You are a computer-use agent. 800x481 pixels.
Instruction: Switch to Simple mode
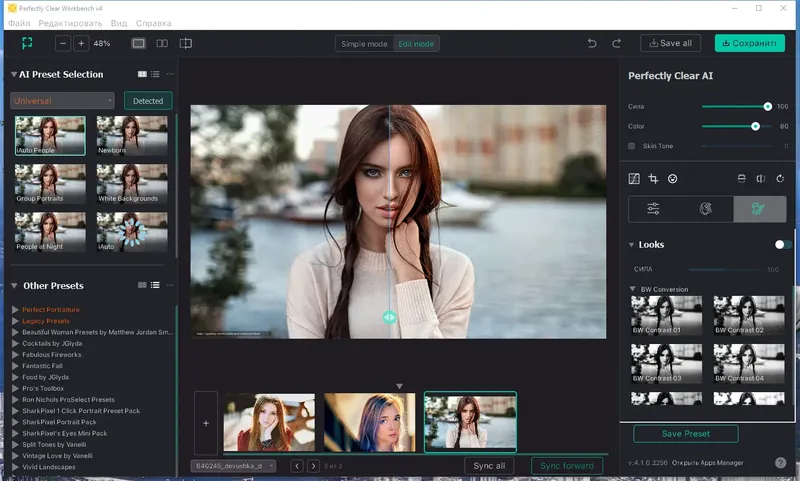click(x=364, y=44)
